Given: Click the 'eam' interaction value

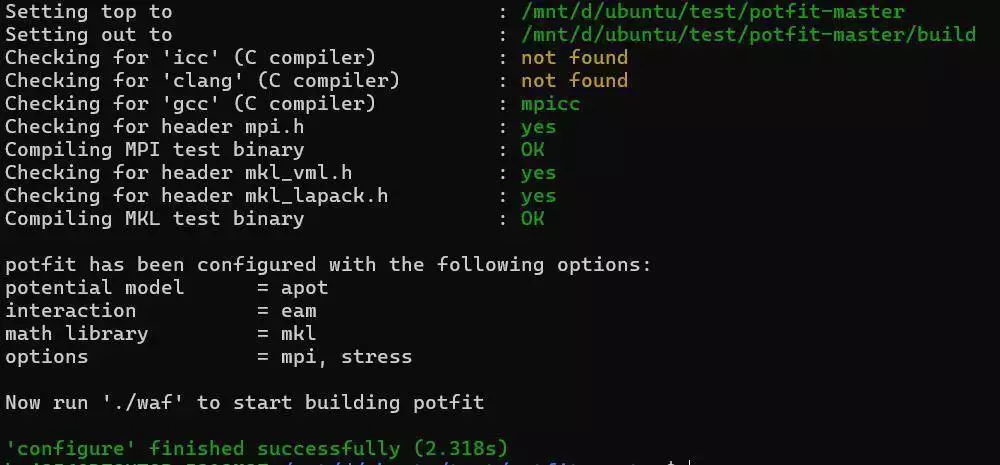Looking at the screenshot, I should tap(298, 311).
